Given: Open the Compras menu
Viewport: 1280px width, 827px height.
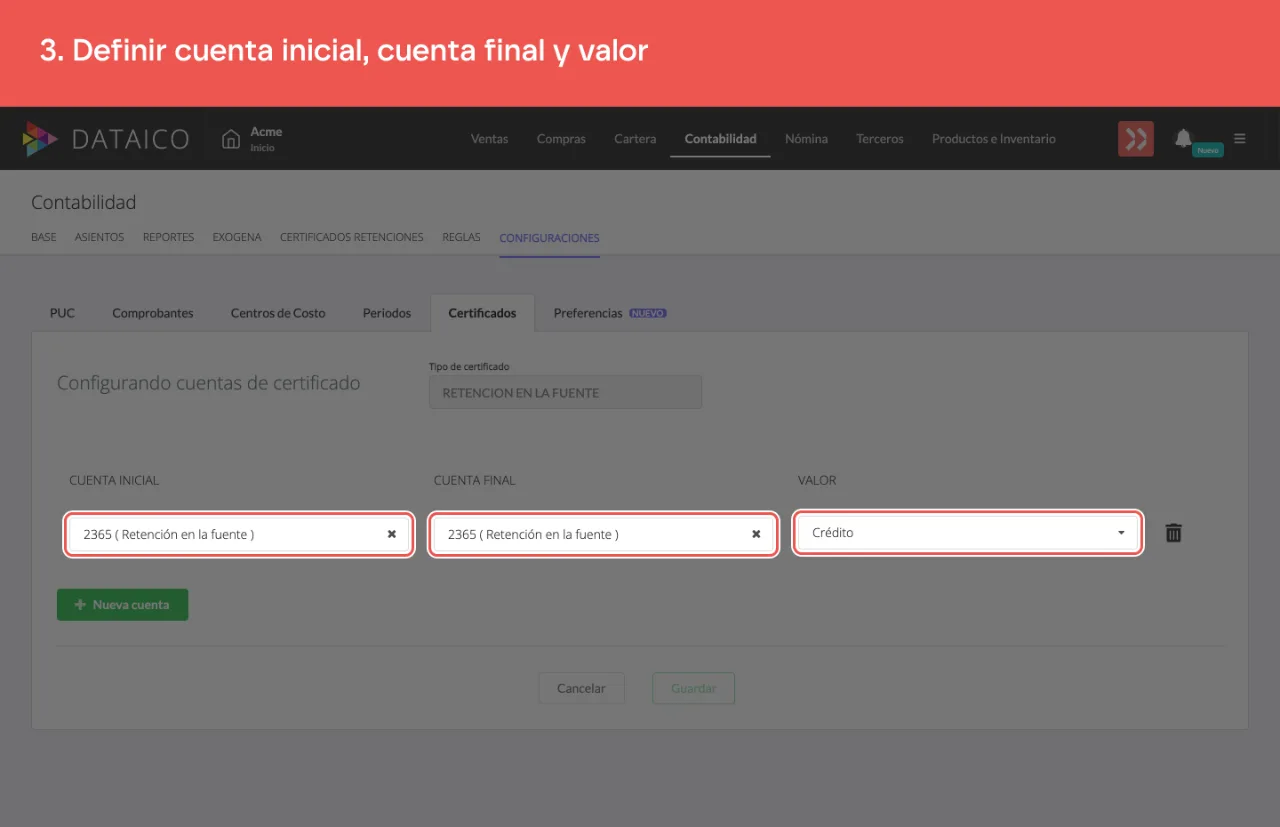Looking at the screenshot, I should (x=561, y=139).
